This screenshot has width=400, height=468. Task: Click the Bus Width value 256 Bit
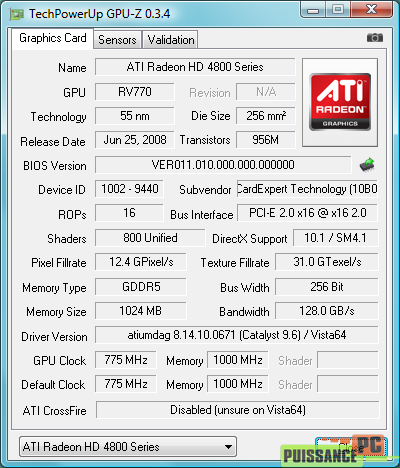(x=327, y=287)
